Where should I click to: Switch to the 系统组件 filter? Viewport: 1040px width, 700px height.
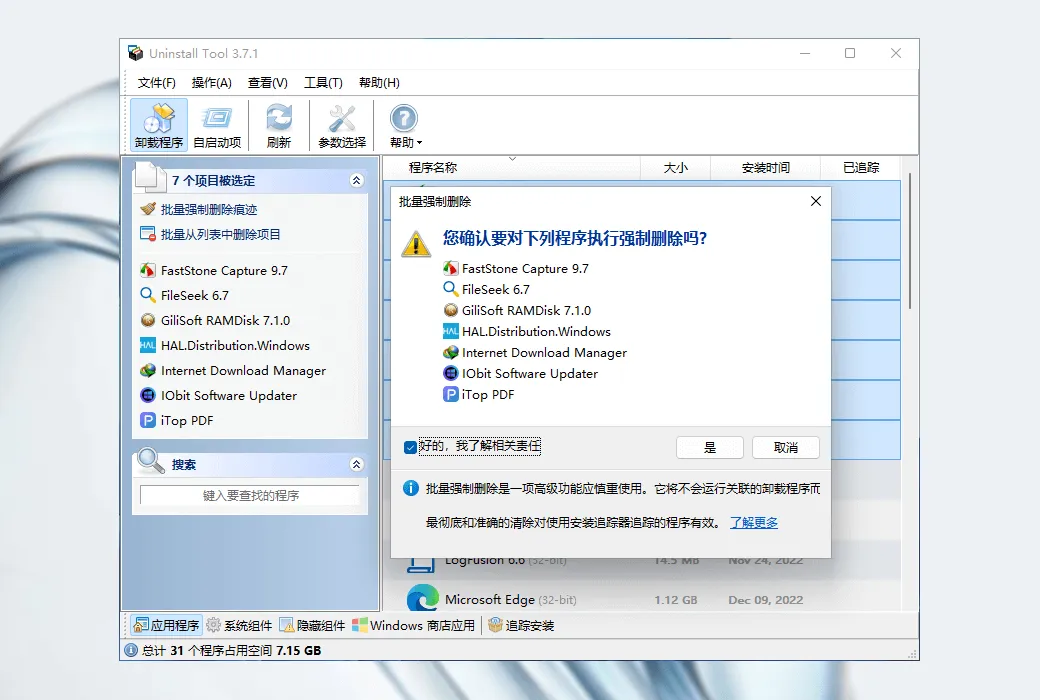tap(239, 625)
